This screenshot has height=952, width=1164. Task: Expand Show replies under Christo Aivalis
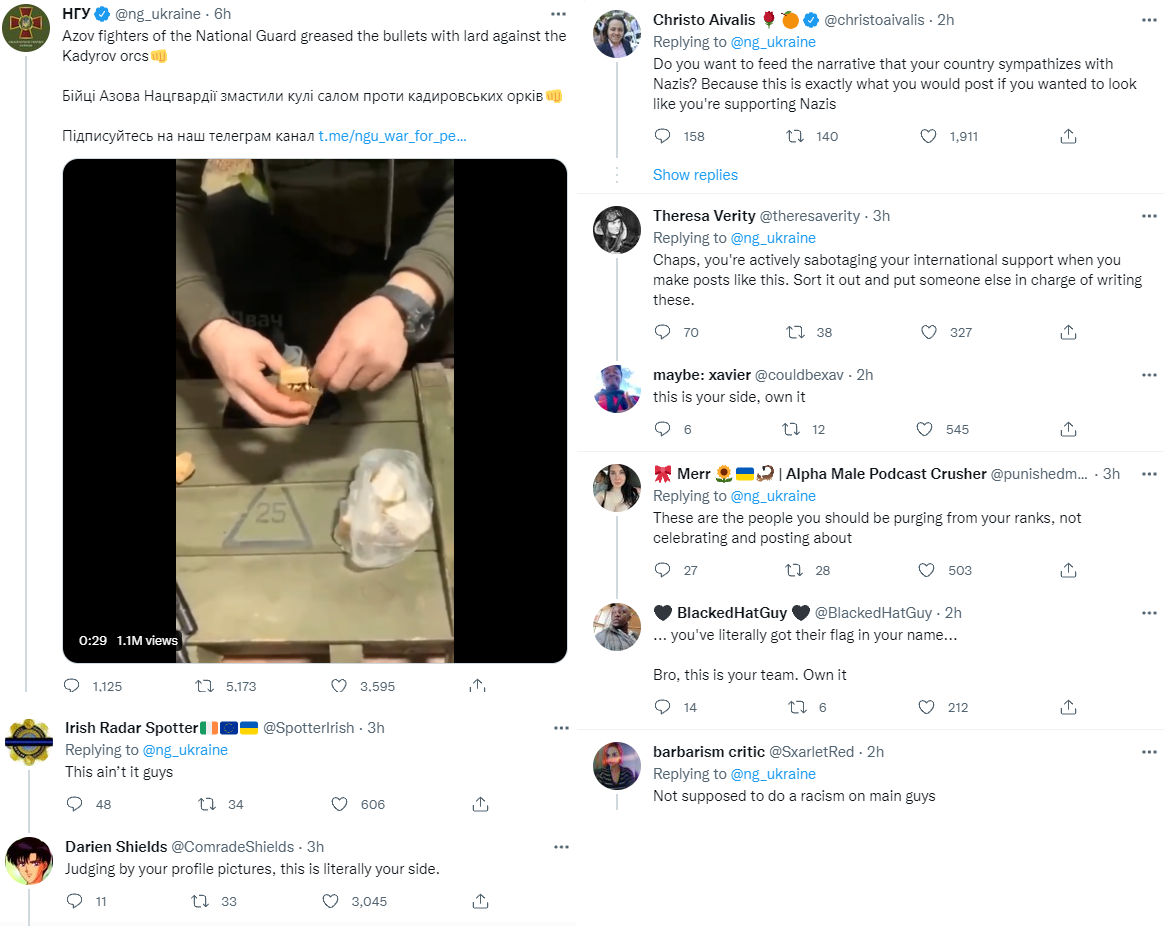(695, 175)
